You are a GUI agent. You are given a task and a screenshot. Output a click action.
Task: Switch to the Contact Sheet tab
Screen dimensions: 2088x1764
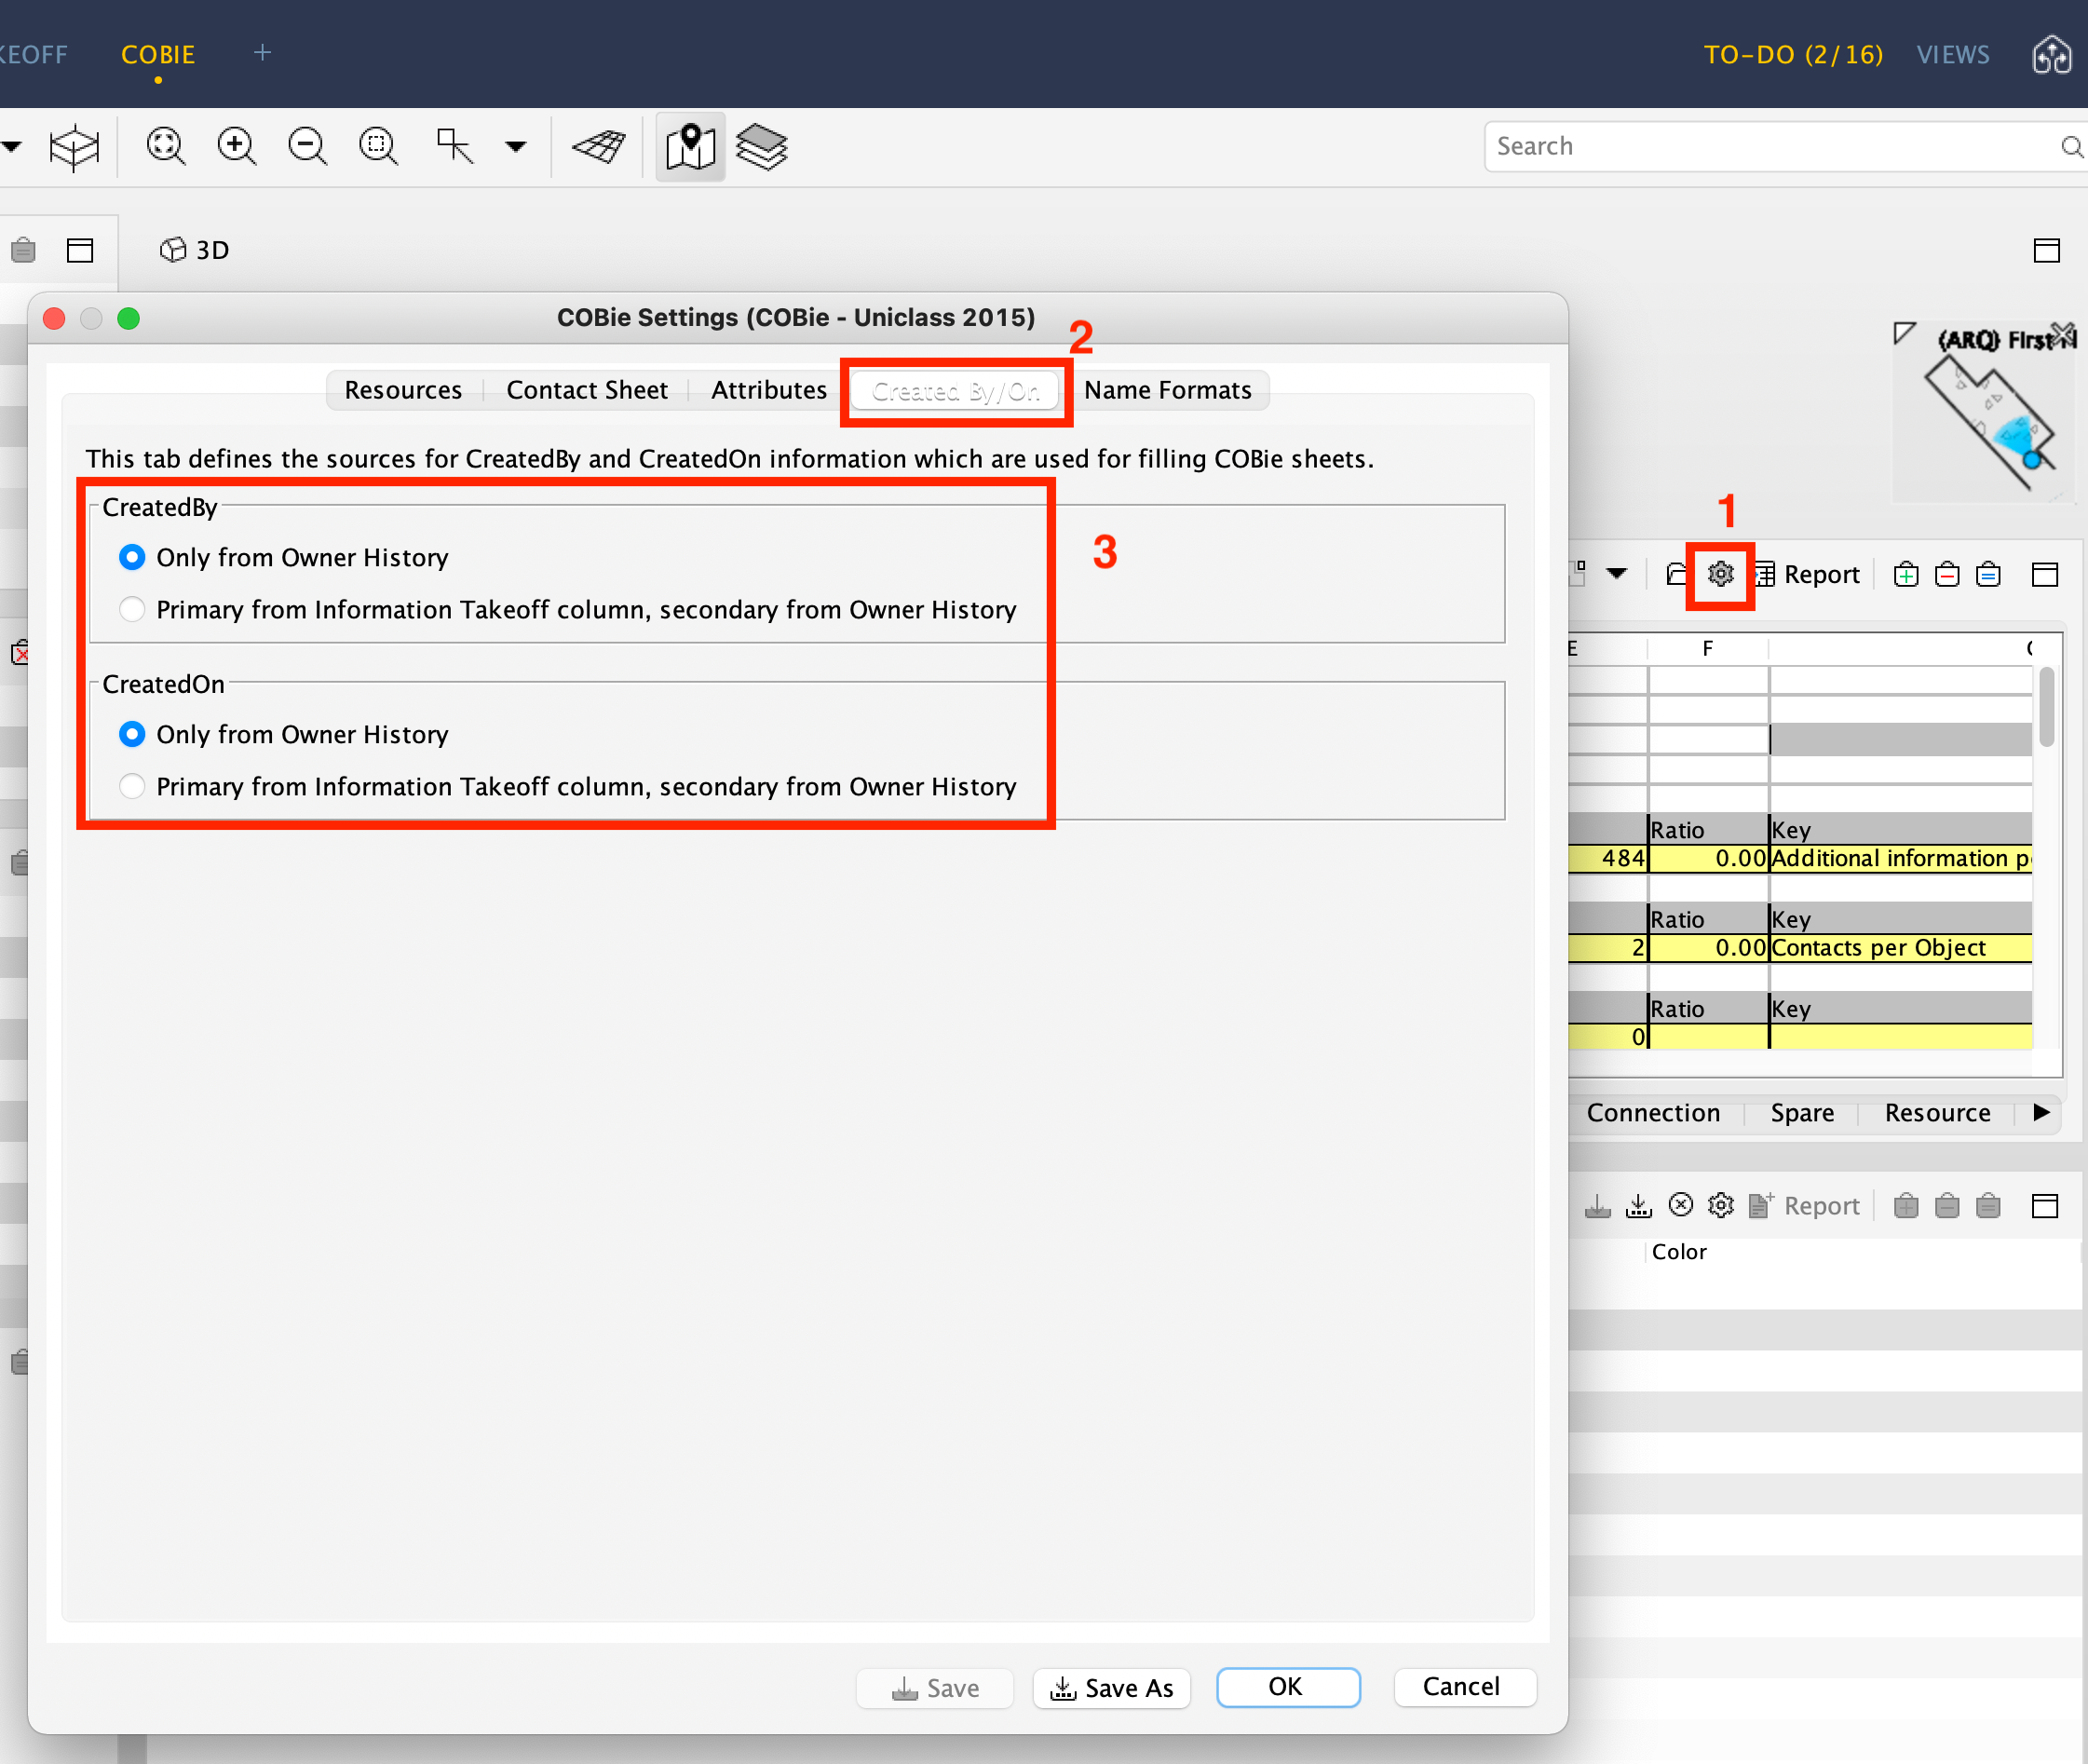[x=587, y=390]
